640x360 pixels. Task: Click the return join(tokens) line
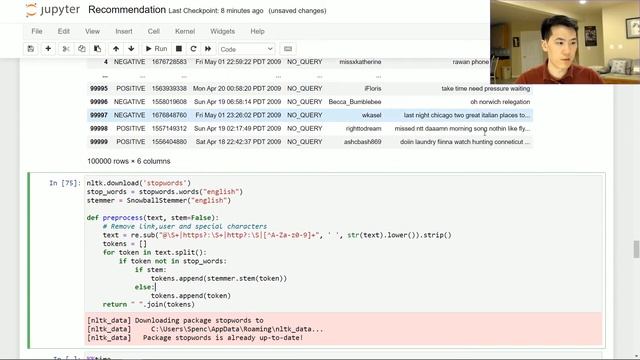click(149, 305)
